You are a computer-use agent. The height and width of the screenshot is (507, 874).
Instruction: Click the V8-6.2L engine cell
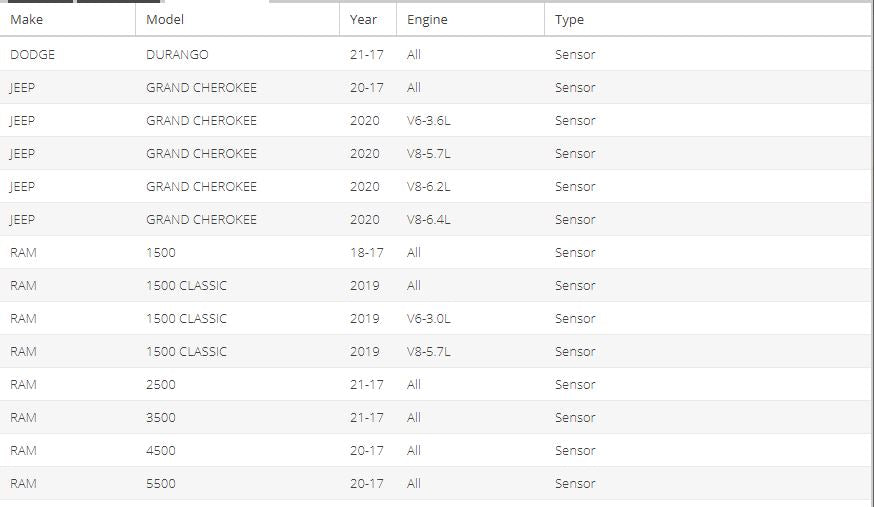click(429, 186)
